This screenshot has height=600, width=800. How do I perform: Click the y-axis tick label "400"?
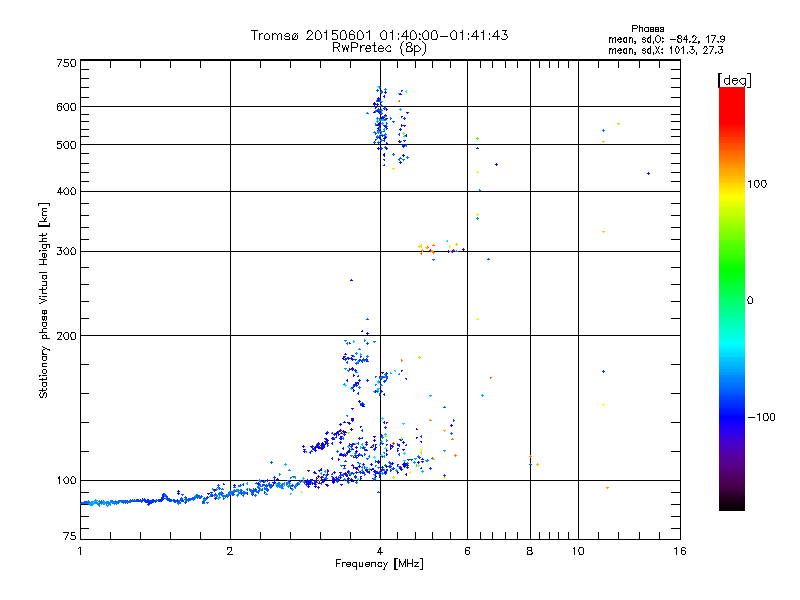click(66, 191)
